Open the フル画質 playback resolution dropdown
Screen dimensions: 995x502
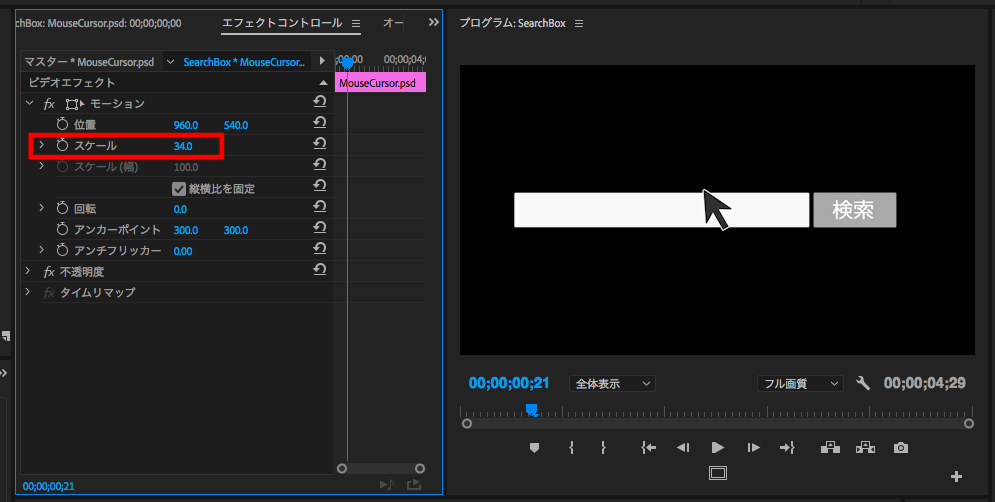coord(799,383)
